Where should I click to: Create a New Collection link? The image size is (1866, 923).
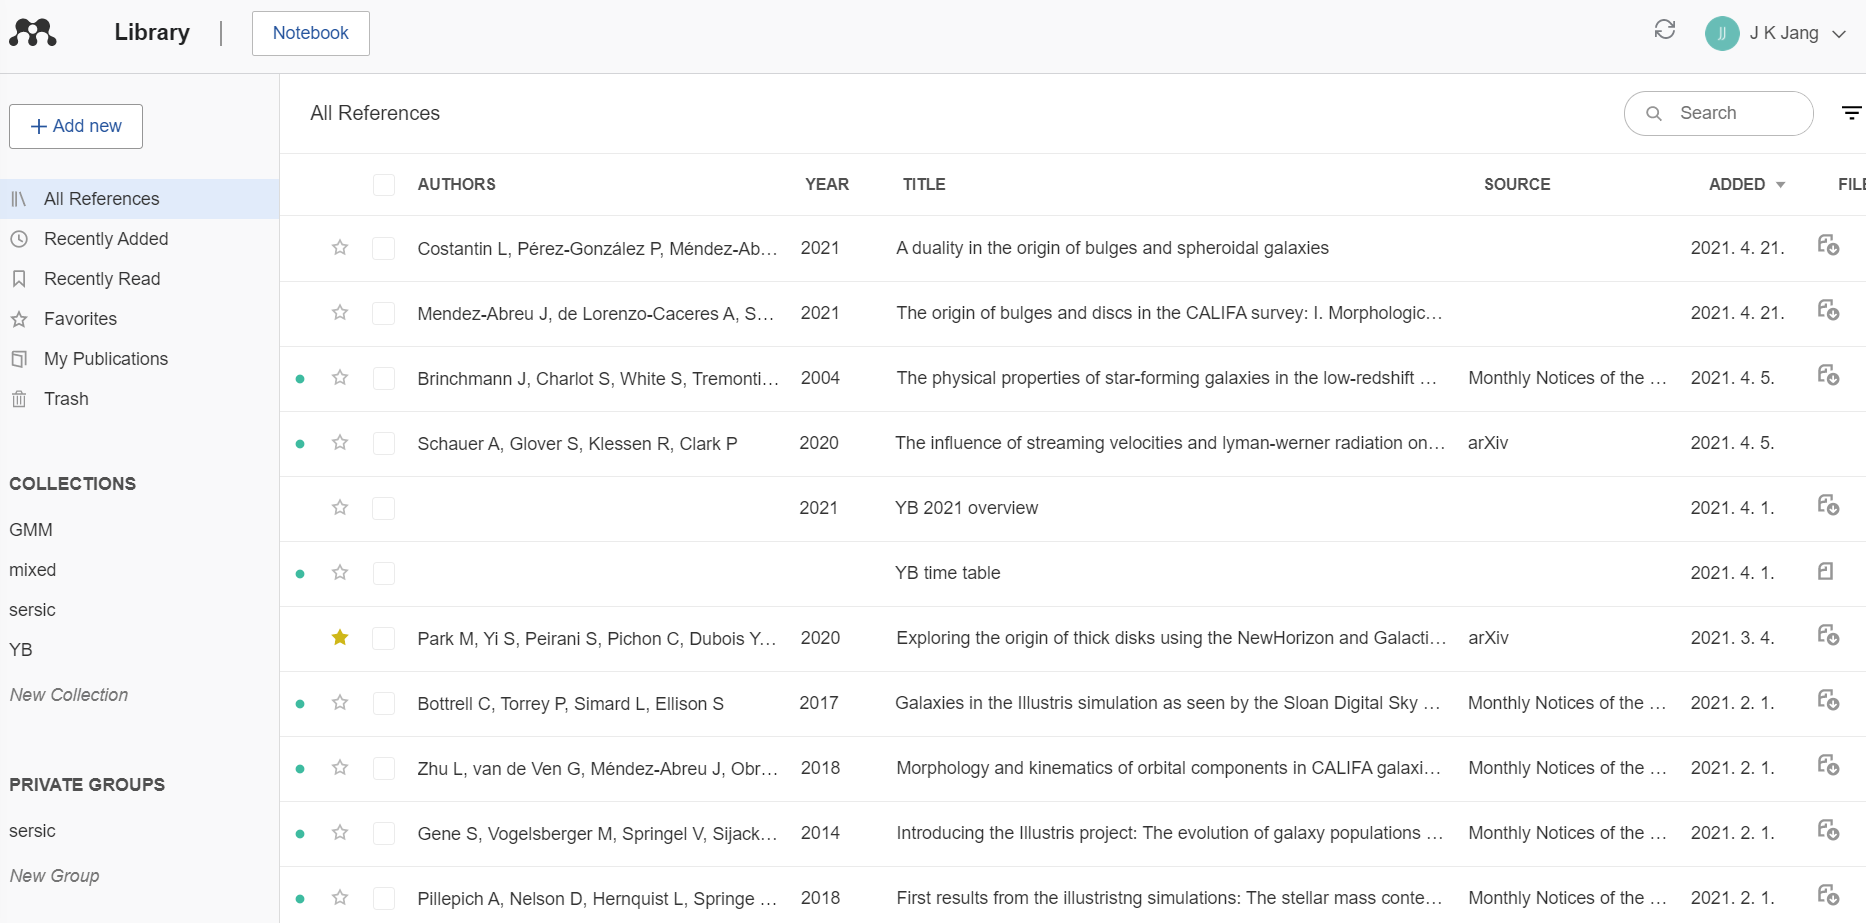point(69,695)
